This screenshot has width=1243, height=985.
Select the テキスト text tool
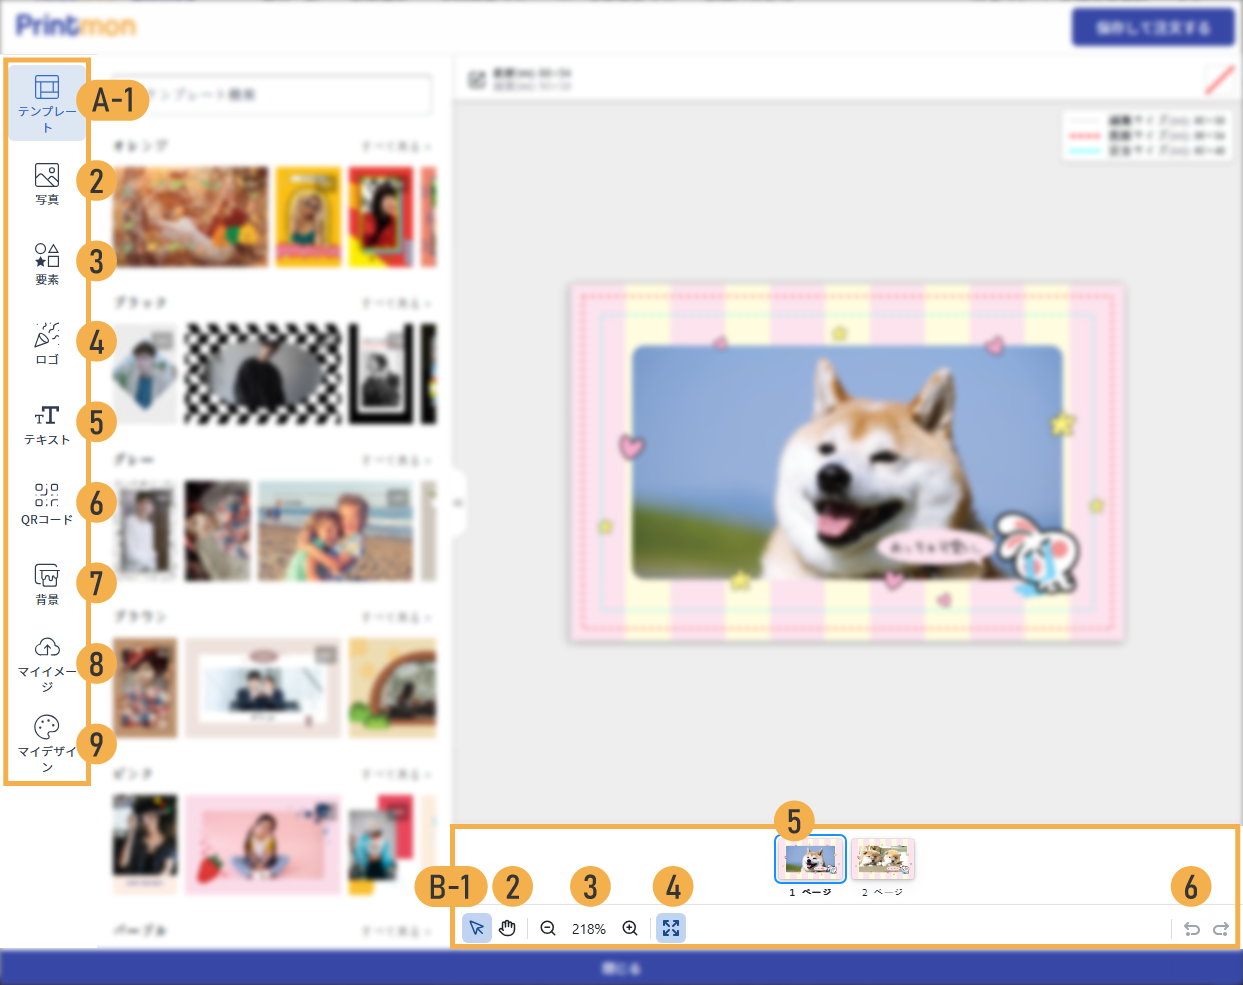click(47, 424)
